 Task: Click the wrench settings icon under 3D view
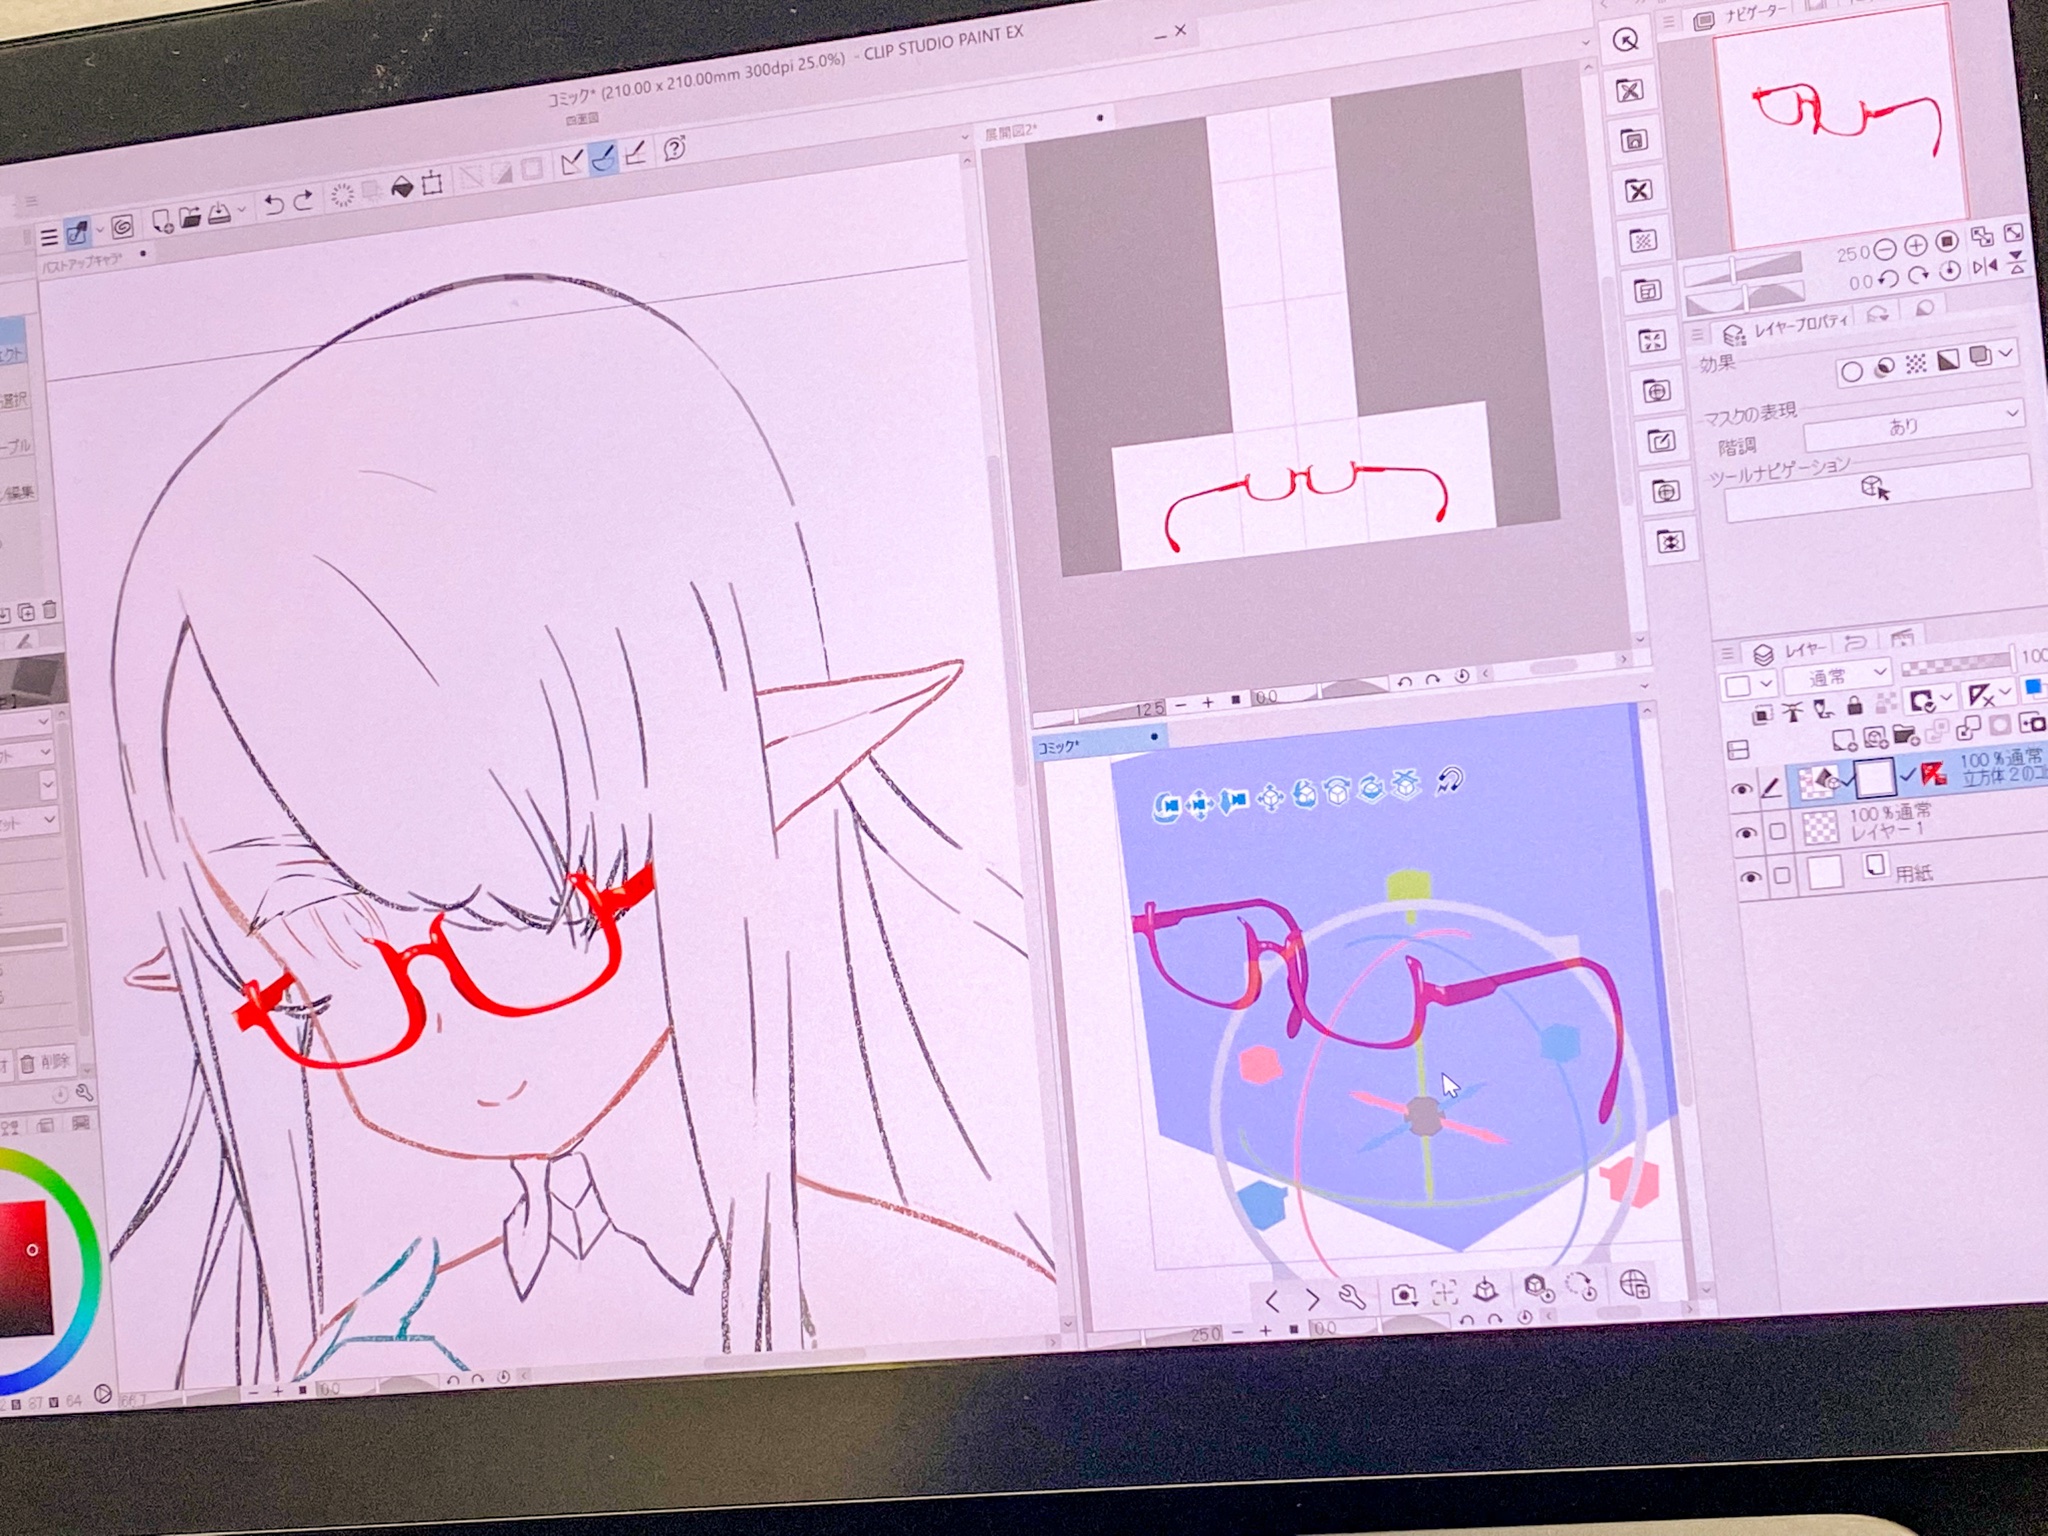(x=1352, y=1298)
